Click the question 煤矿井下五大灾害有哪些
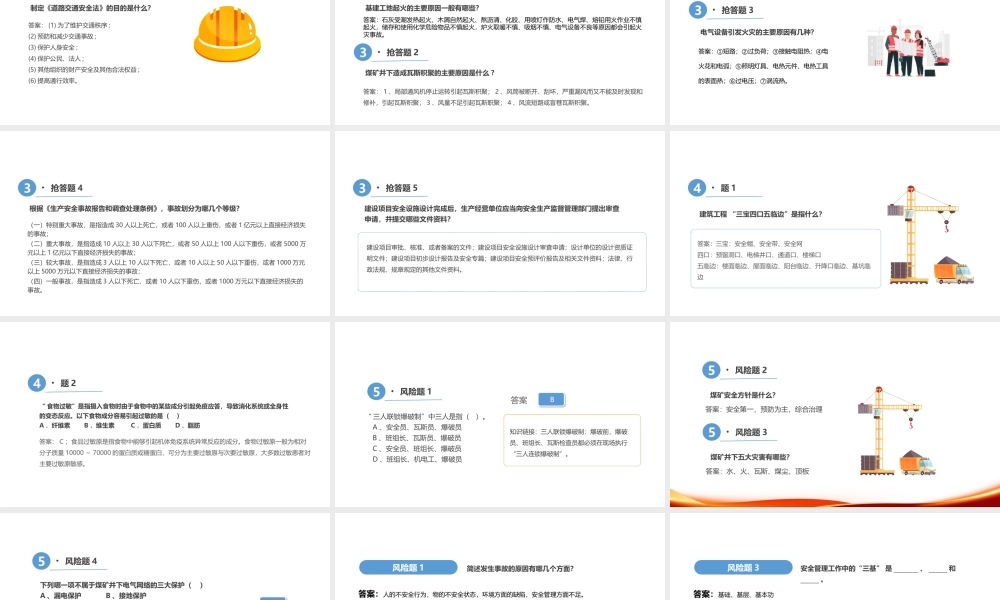Screen dimensions: 1000x600 749,457
